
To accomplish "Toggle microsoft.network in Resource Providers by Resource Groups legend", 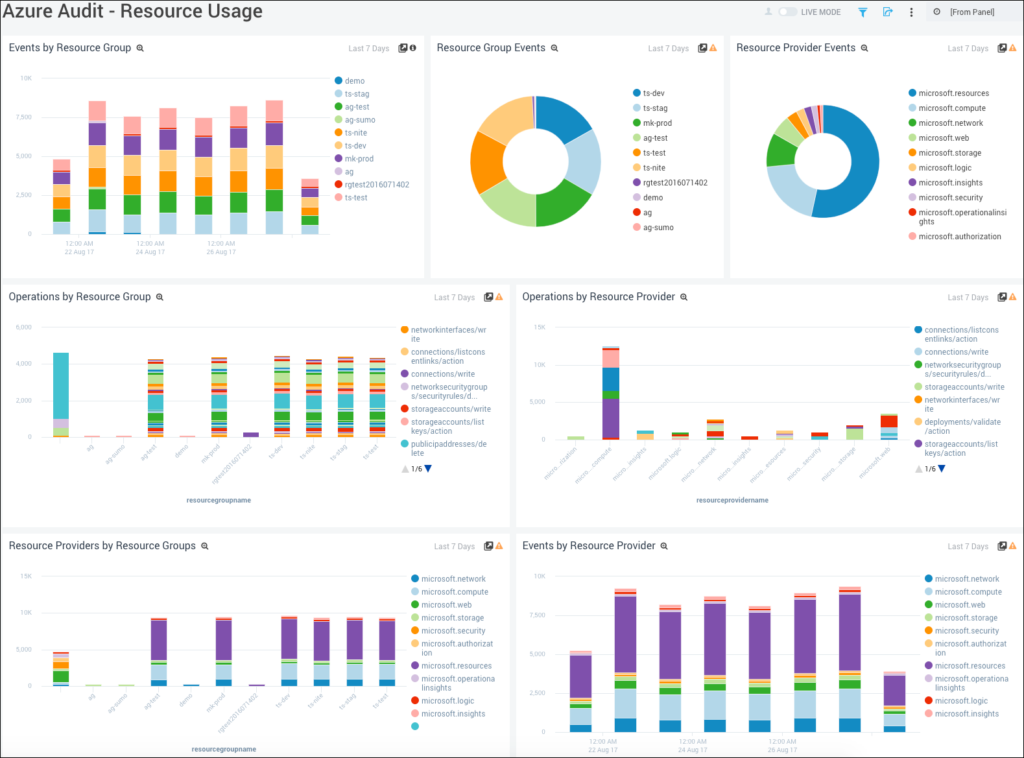I will tap(449, 579).
